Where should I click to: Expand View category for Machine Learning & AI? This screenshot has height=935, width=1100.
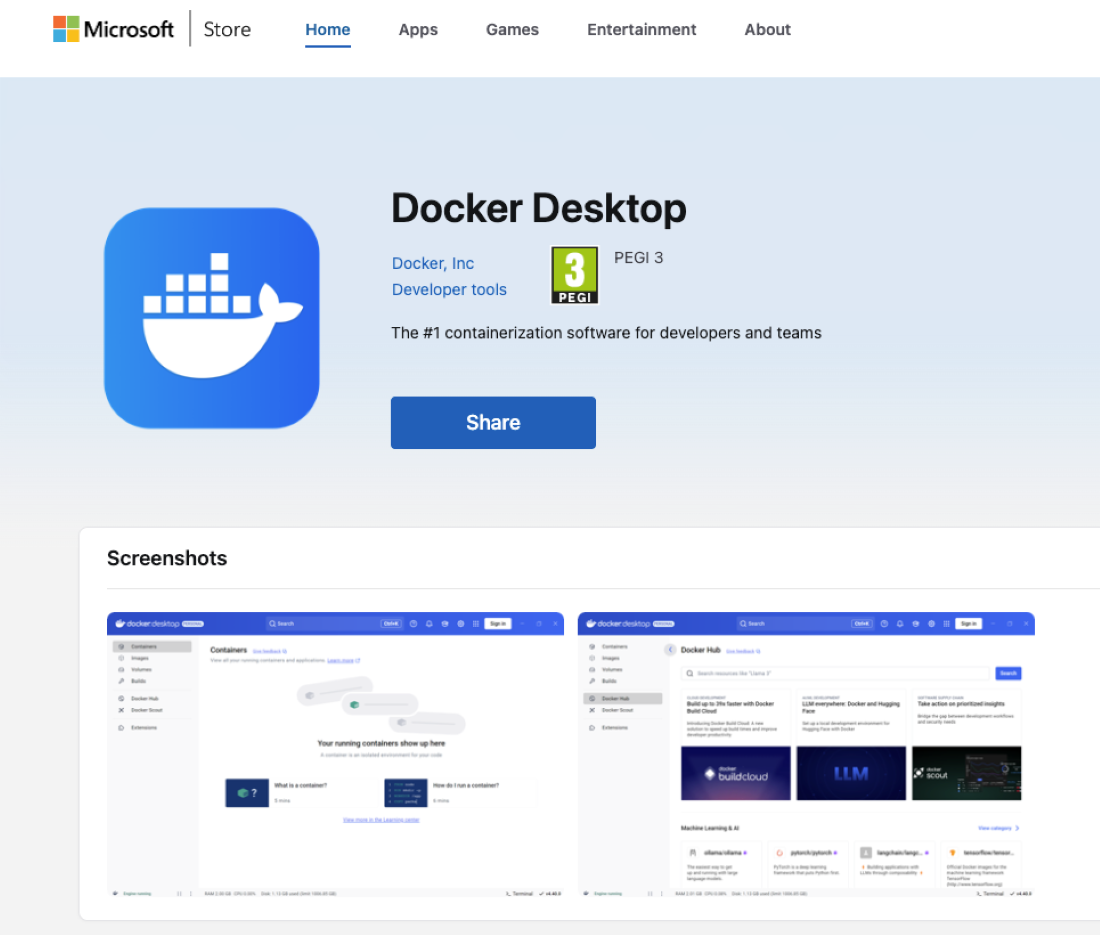pyautogui.click(x=996, y=828)
